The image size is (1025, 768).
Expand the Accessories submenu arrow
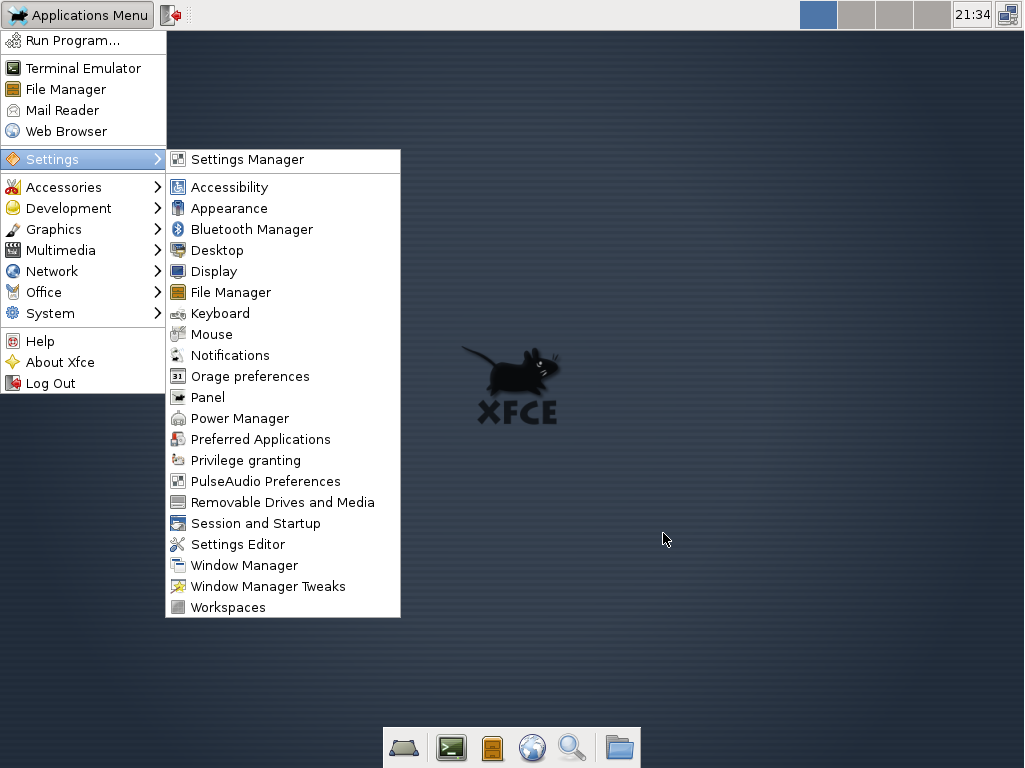point(157,188)
